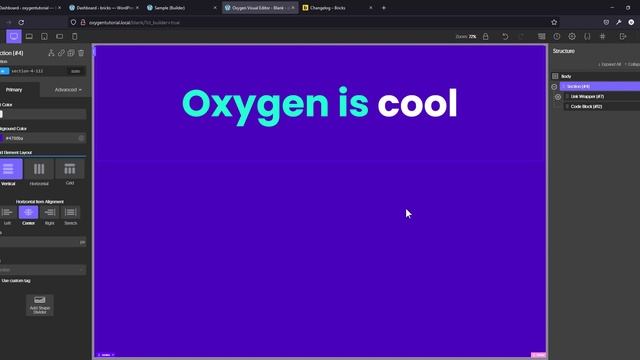
Task: Open the History clock icon
Action: [x=557, y=37]
